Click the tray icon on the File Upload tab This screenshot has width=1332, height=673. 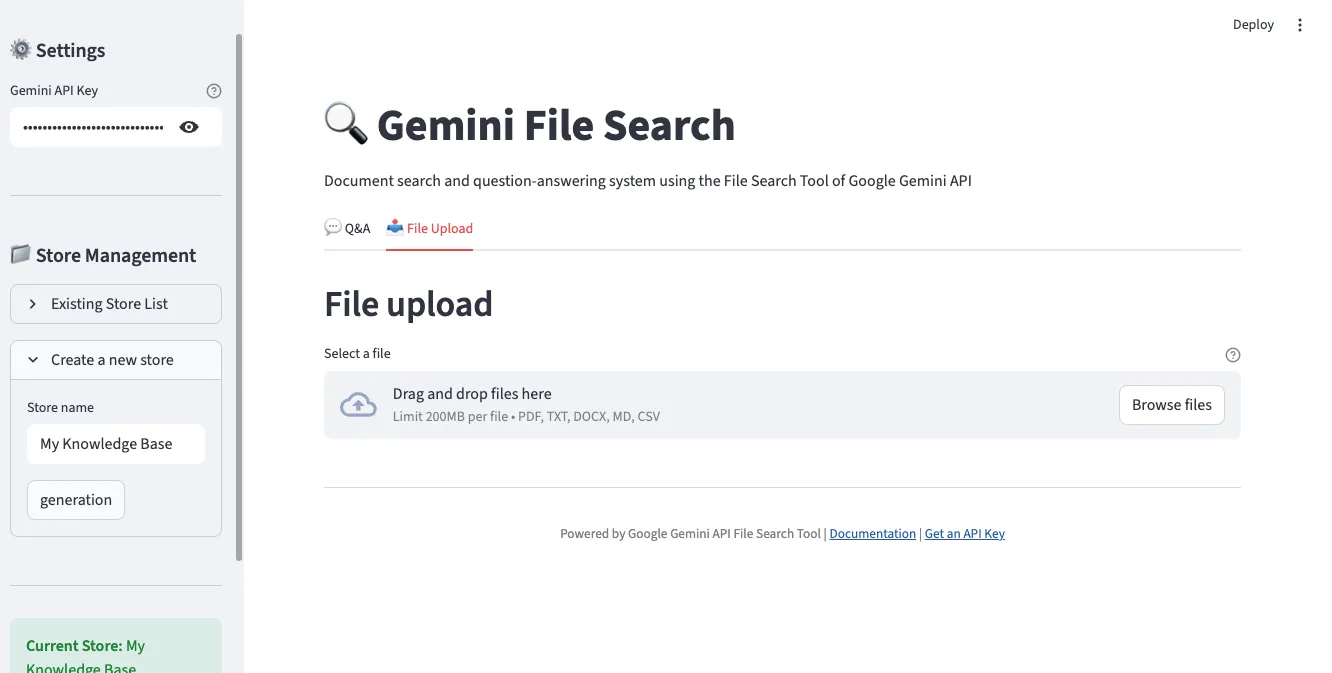click(394, 227)
